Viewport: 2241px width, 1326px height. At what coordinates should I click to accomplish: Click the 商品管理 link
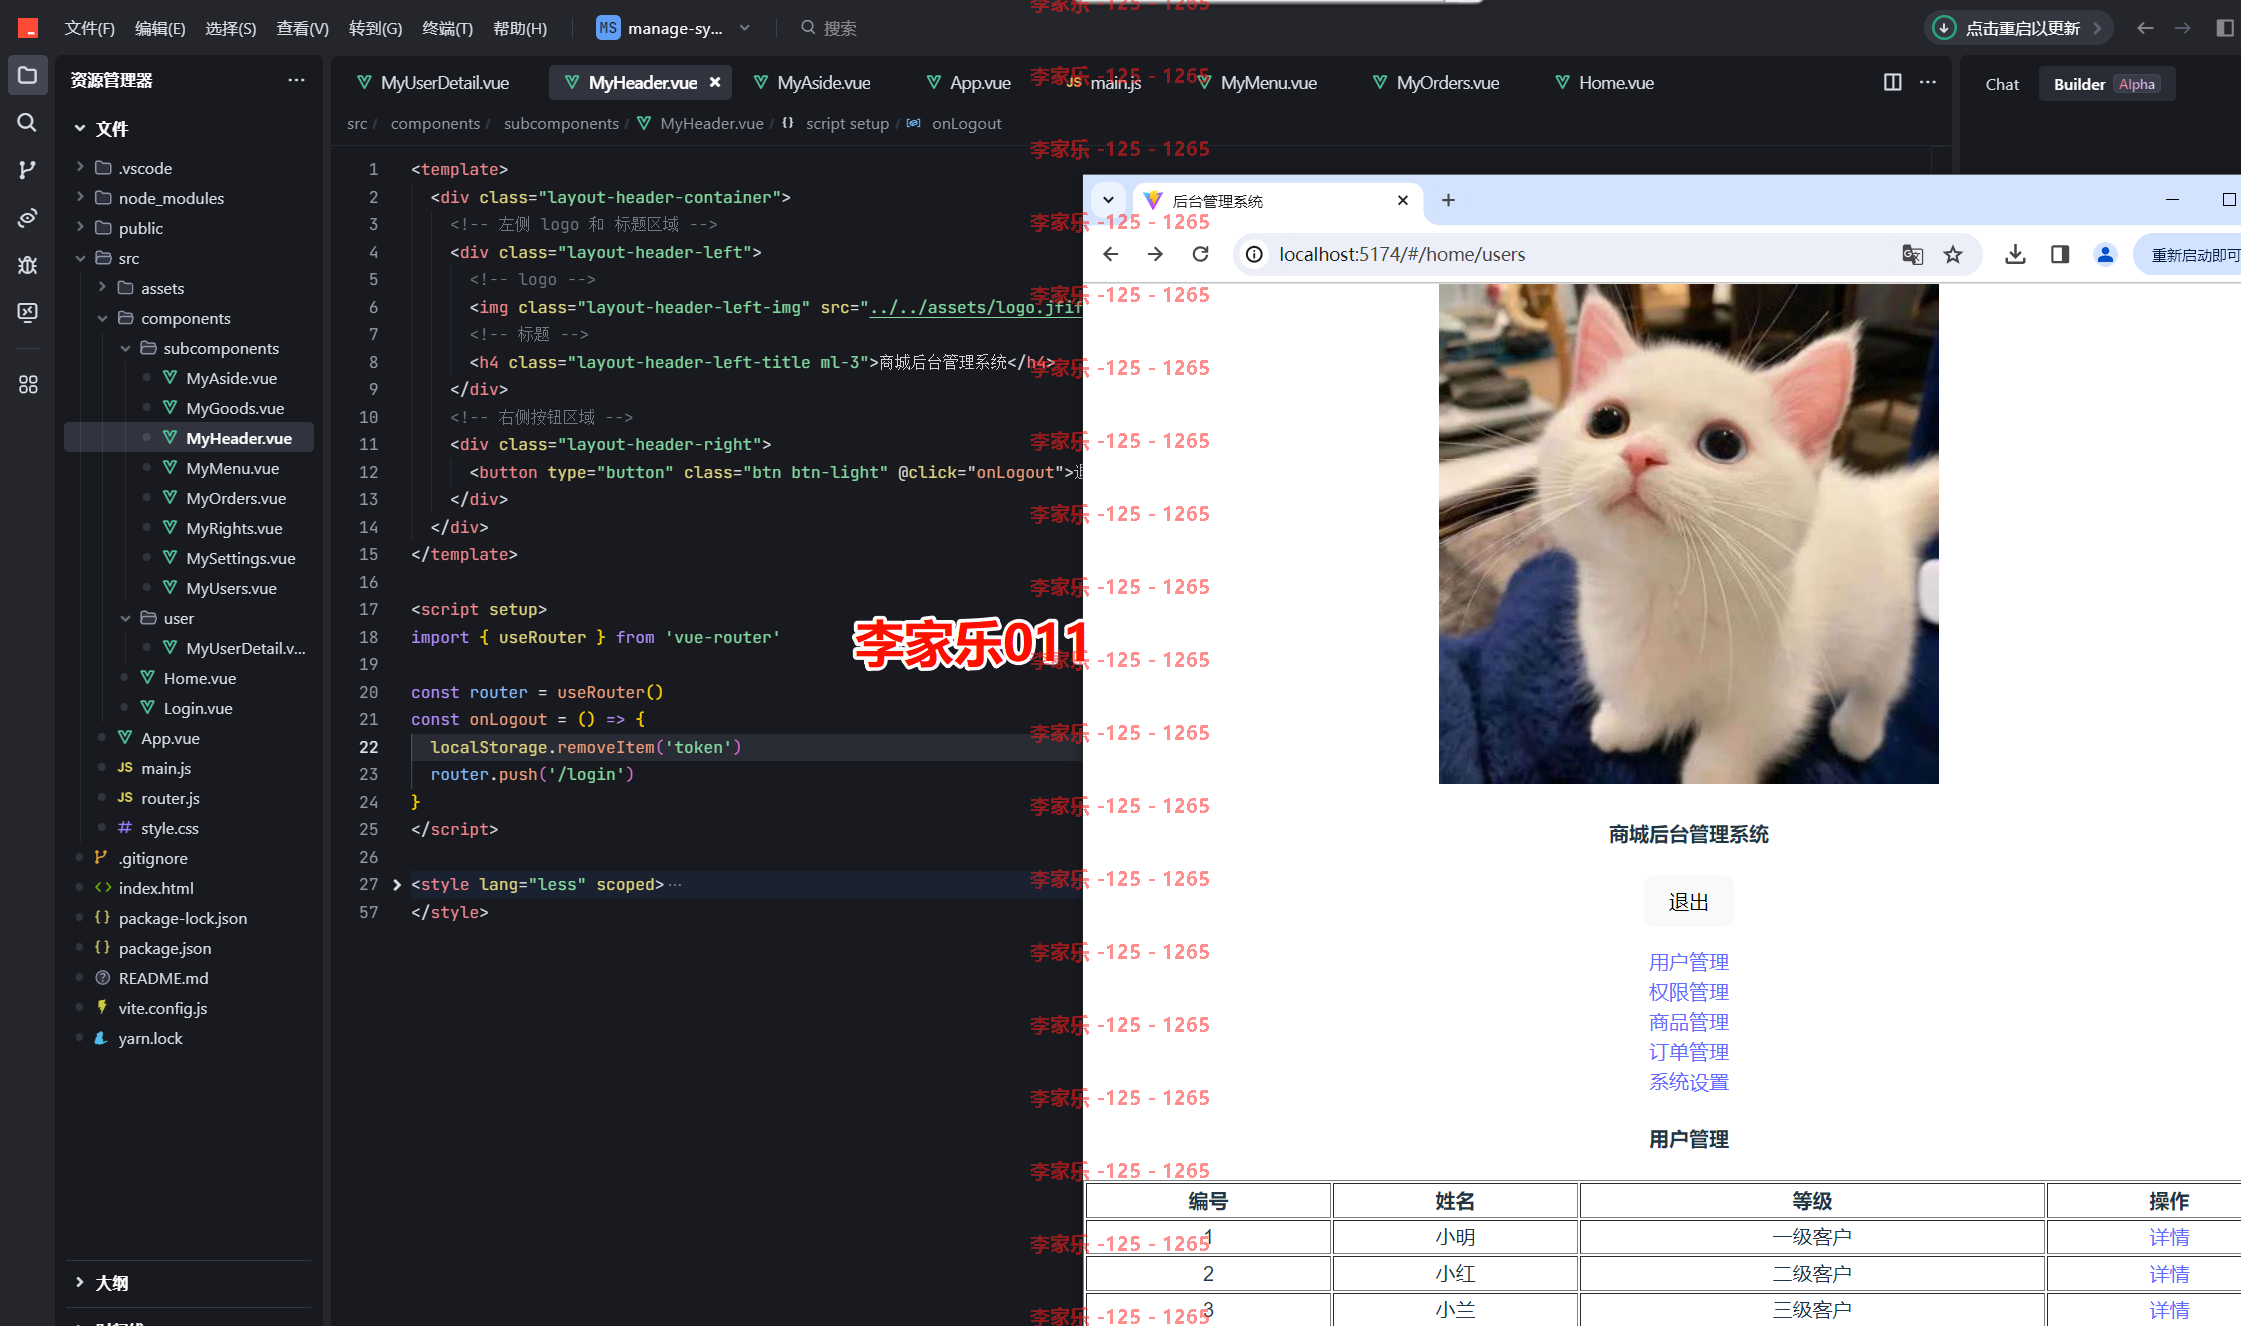click(x=1688, y=1022)
